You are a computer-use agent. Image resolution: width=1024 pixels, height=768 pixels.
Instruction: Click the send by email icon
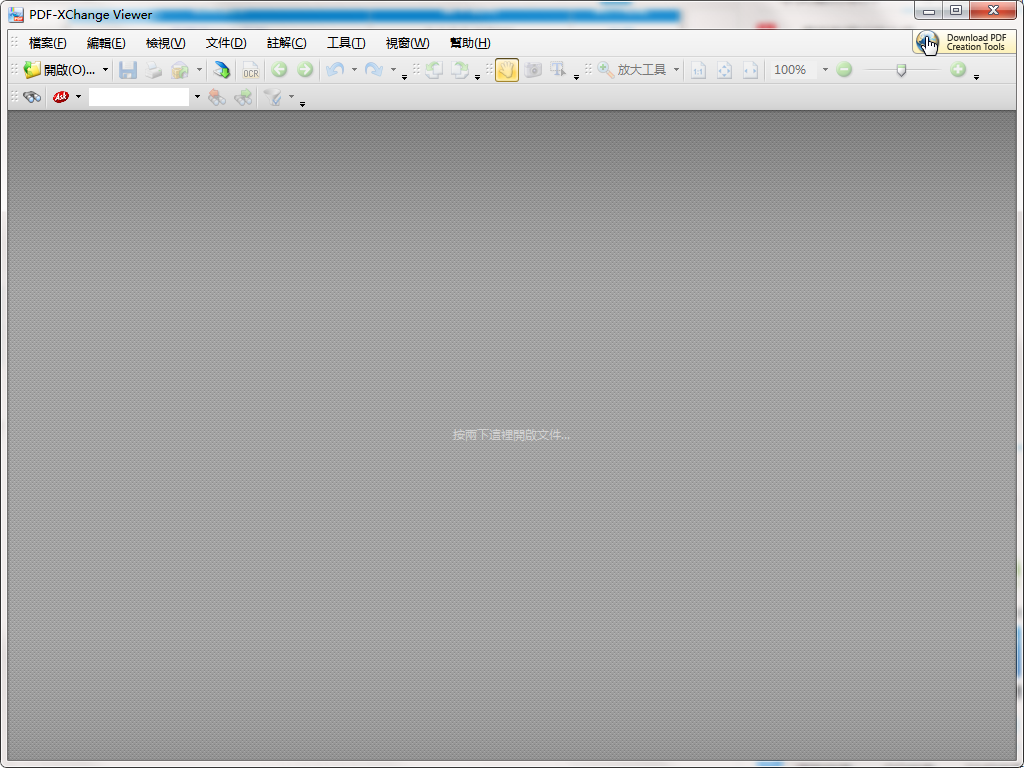pos(180,70)
